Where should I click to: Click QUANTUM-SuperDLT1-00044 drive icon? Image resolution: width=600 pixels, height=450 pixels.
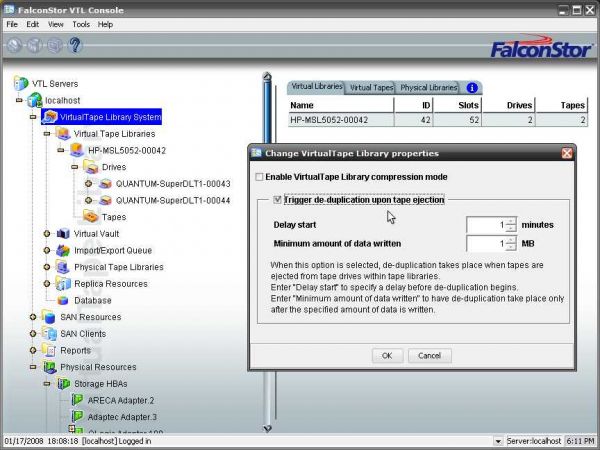[105, 201]
